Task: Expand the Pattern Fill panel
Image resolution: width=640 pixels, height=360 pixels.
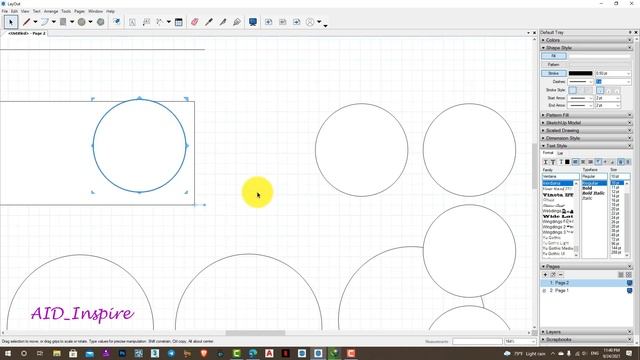Action: [x=587, y=115]
